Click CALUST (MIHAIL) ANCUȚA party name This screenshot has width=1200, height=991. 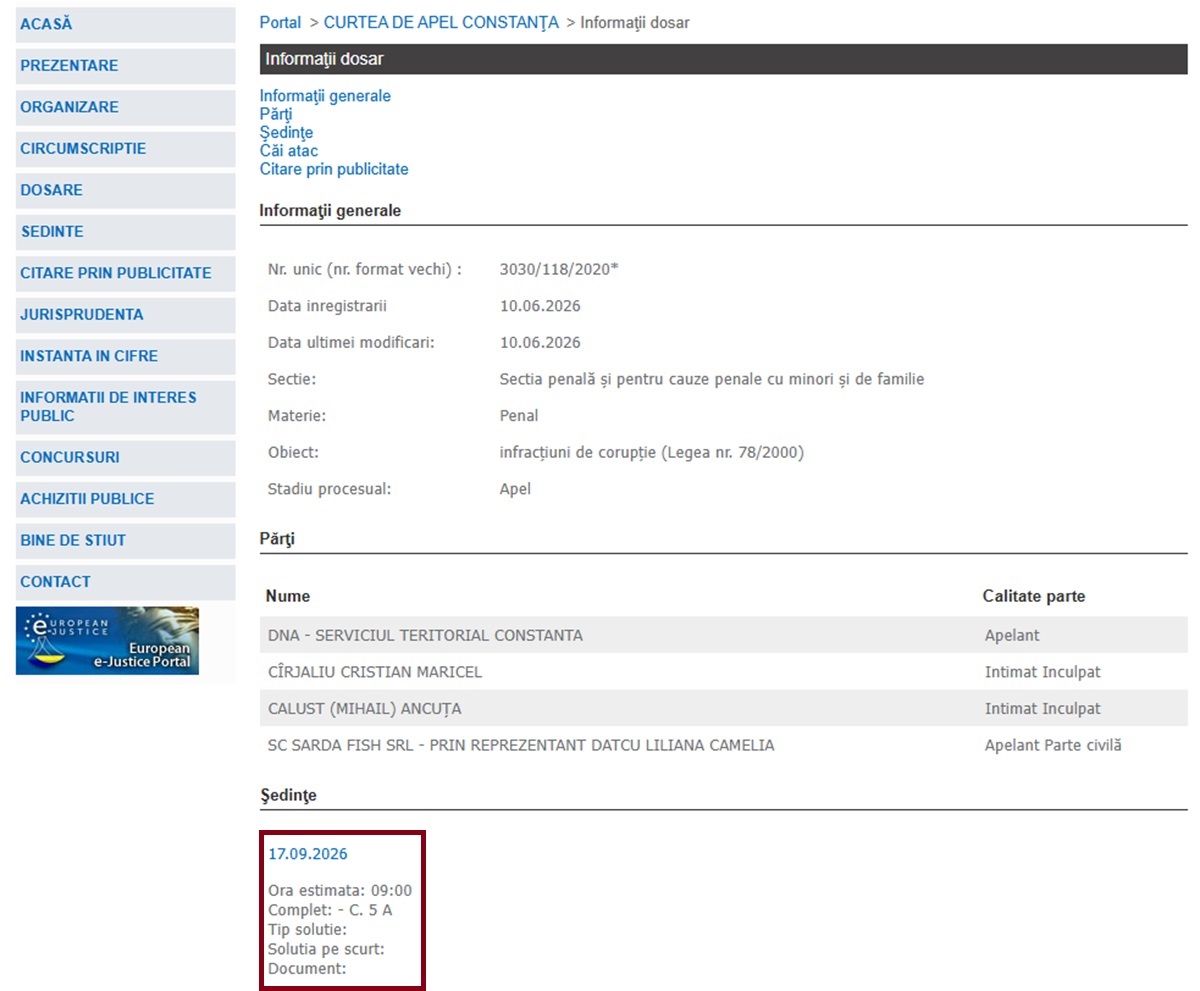364,709
